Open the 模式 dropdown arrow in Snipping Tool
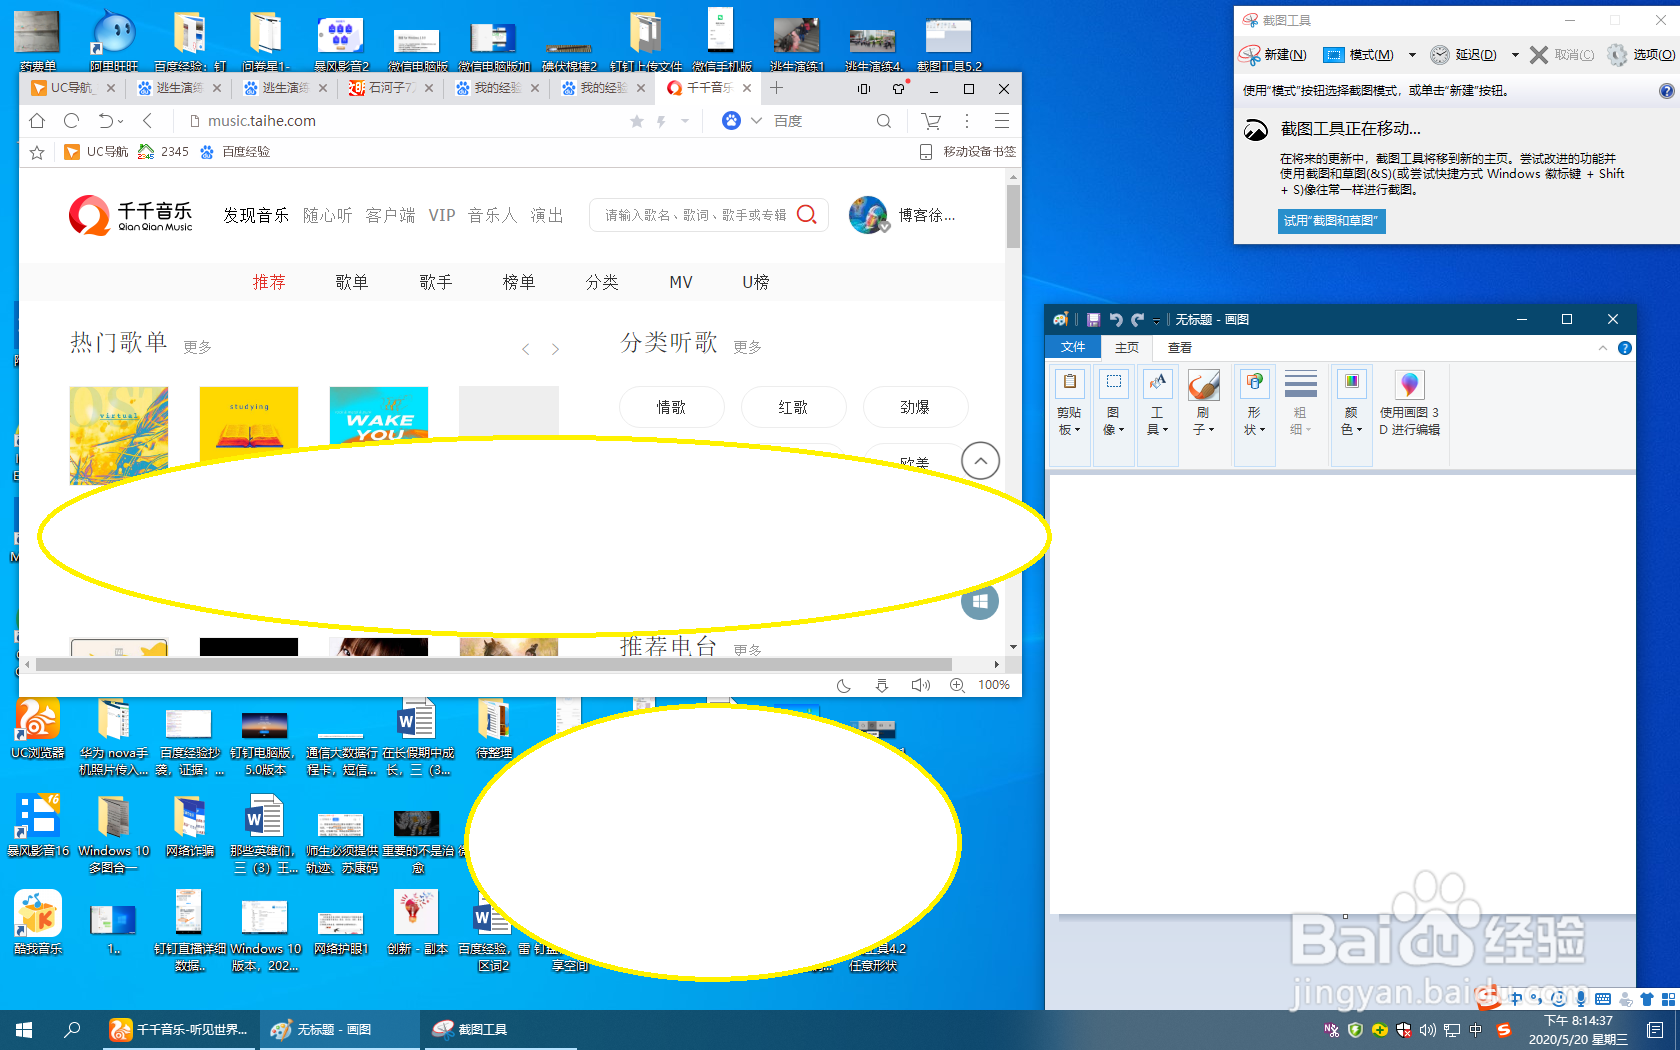This screenshot has width=1680, height=1050. 1412,55
